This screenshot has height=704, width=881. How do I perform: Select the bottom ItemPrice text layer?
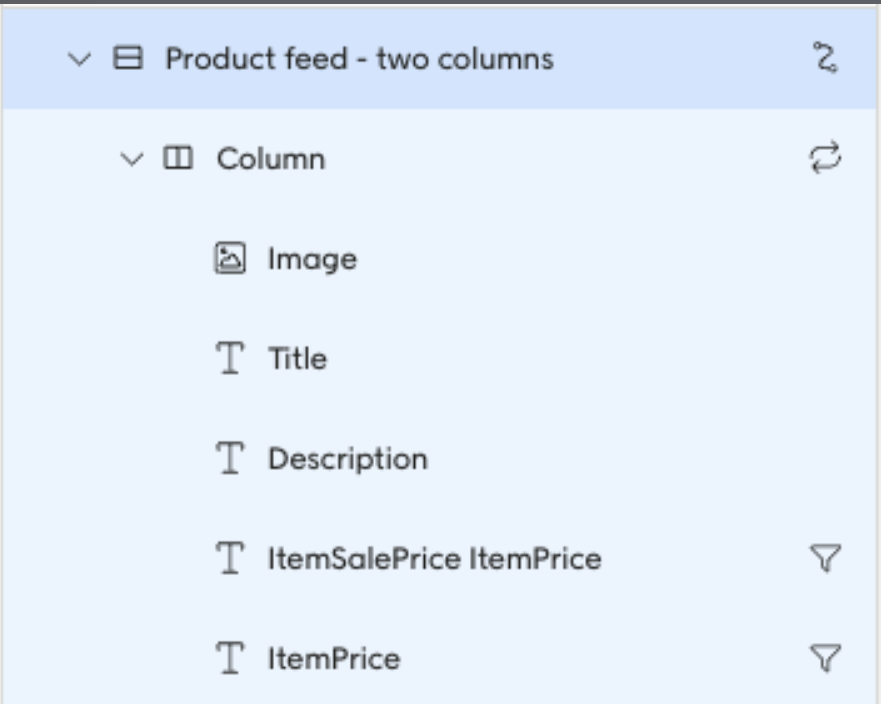(333, 658)
